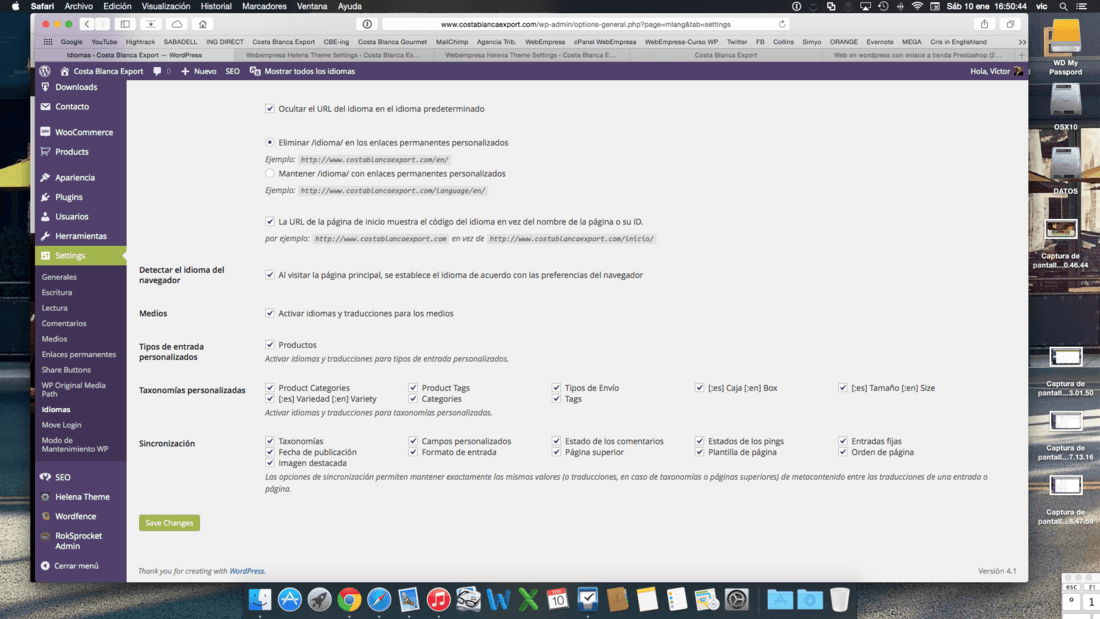Open the Archivo menu in menu bar
Image resolution: width=1100 pixels, height=619 pixels.
[x=79, y=6]
